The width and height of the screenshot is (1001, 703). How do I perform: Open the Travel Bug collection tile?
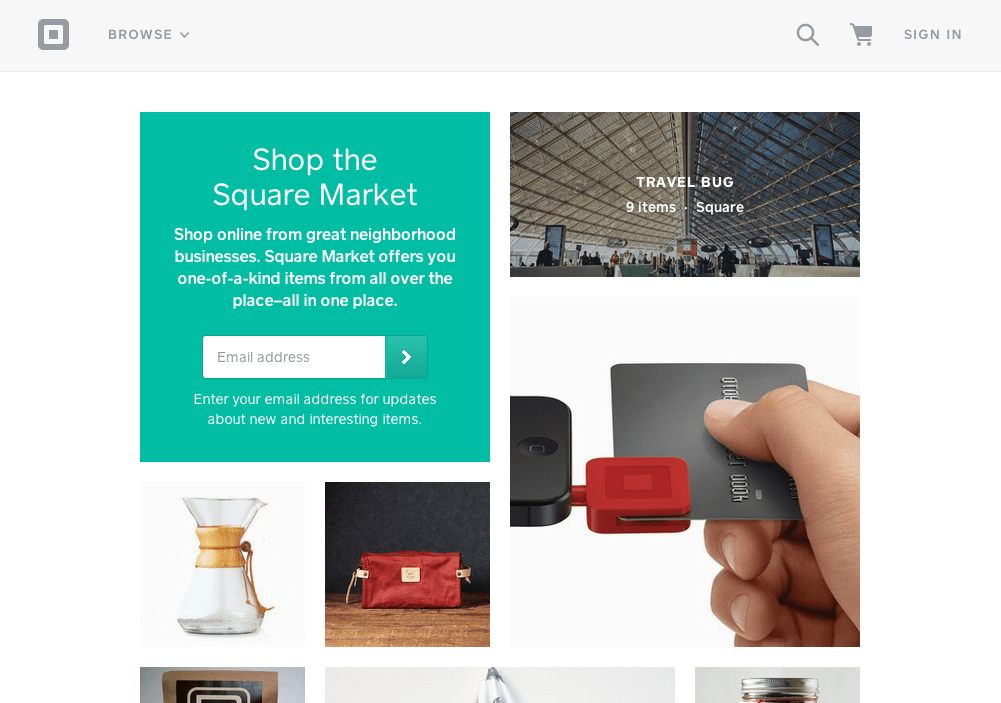684,194
